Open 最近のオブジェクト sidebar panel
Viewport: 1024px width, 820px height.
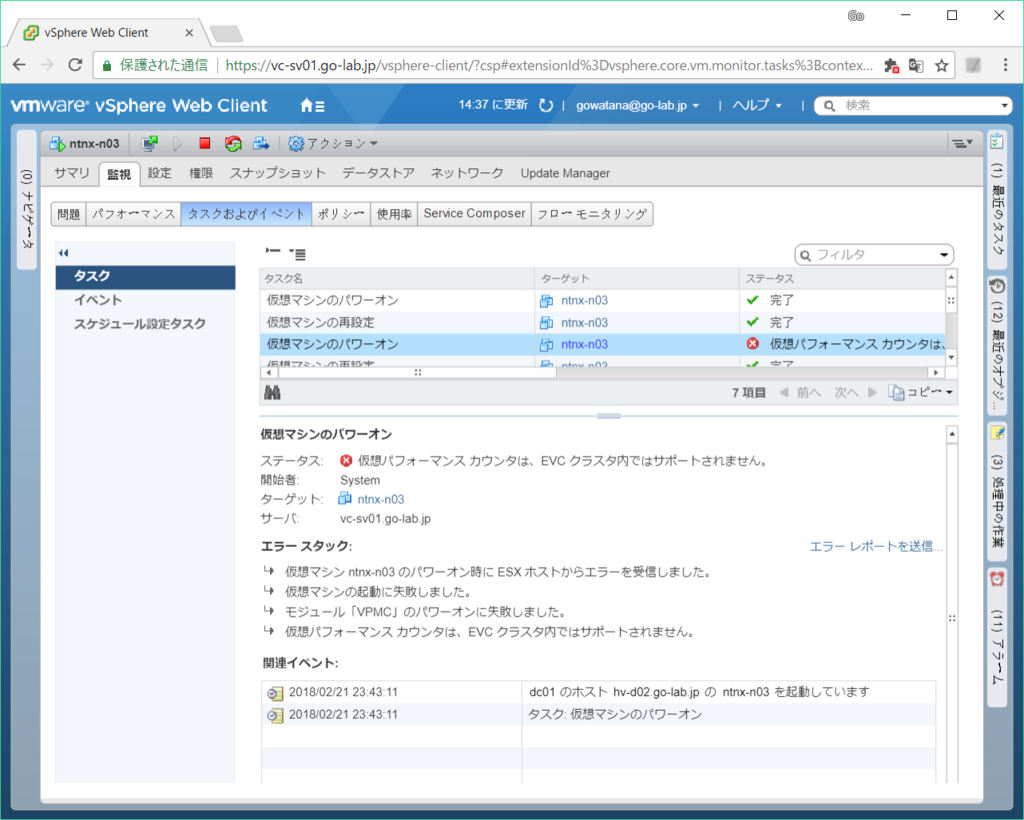pyautogui.click(x=997, y=345)
